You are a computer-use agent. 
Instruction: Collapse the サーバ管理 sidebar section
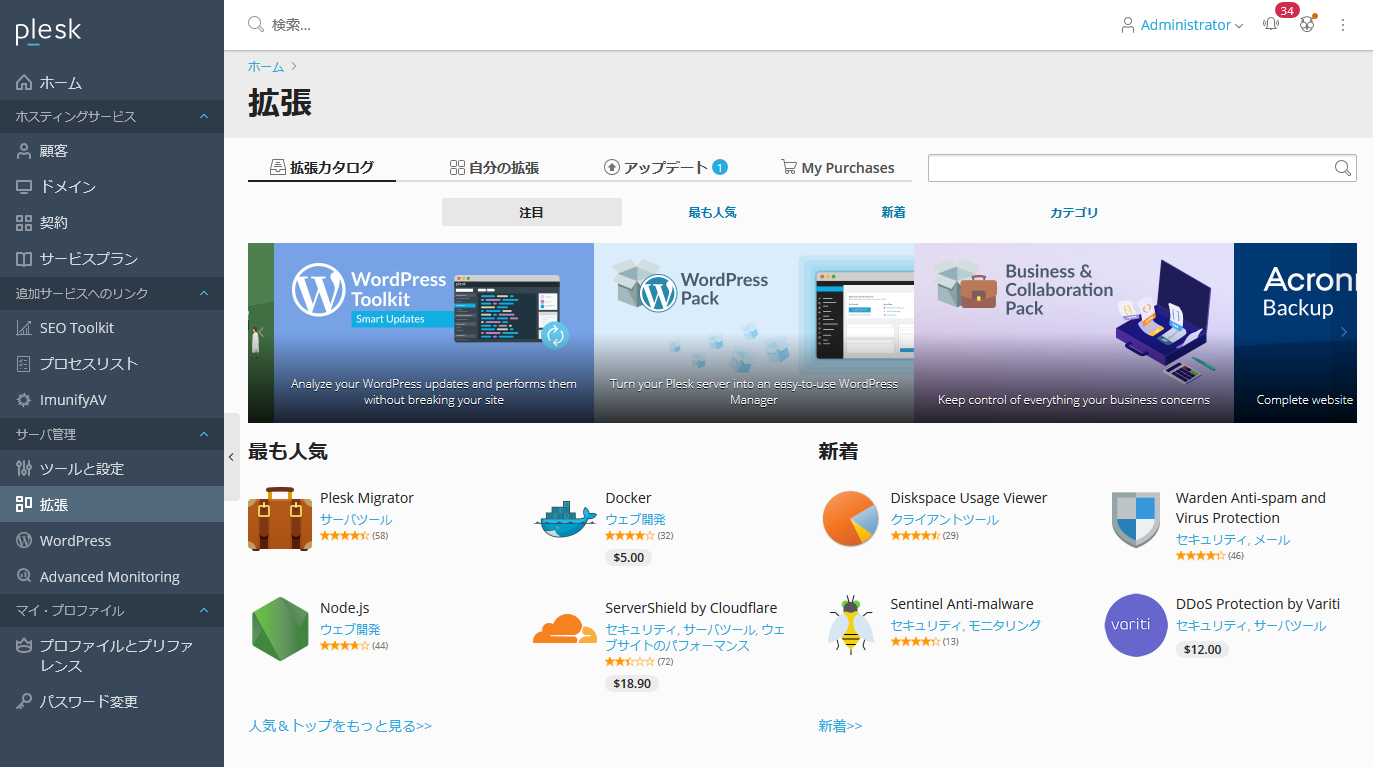pyautogui.click(x=204, y=435)
